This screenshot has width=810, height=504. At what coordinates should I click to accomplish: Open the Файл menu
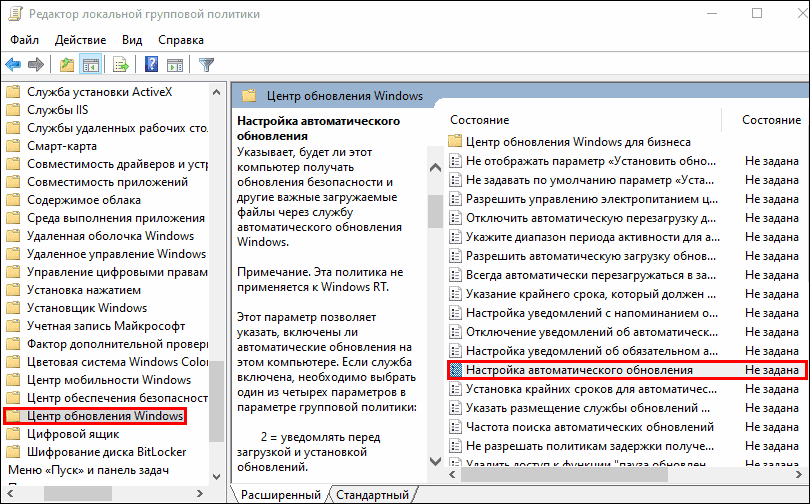coord(24,40)
